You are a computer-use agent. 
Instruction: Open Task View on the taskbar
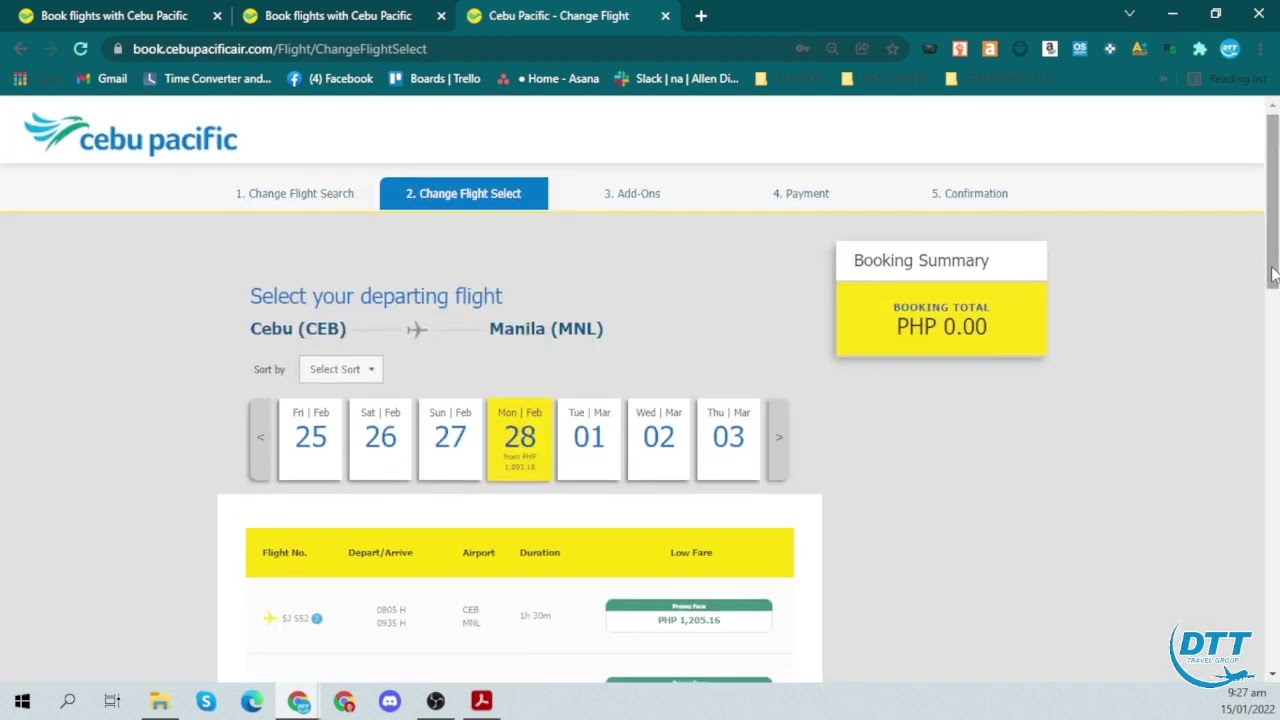(x=112, y=701)
